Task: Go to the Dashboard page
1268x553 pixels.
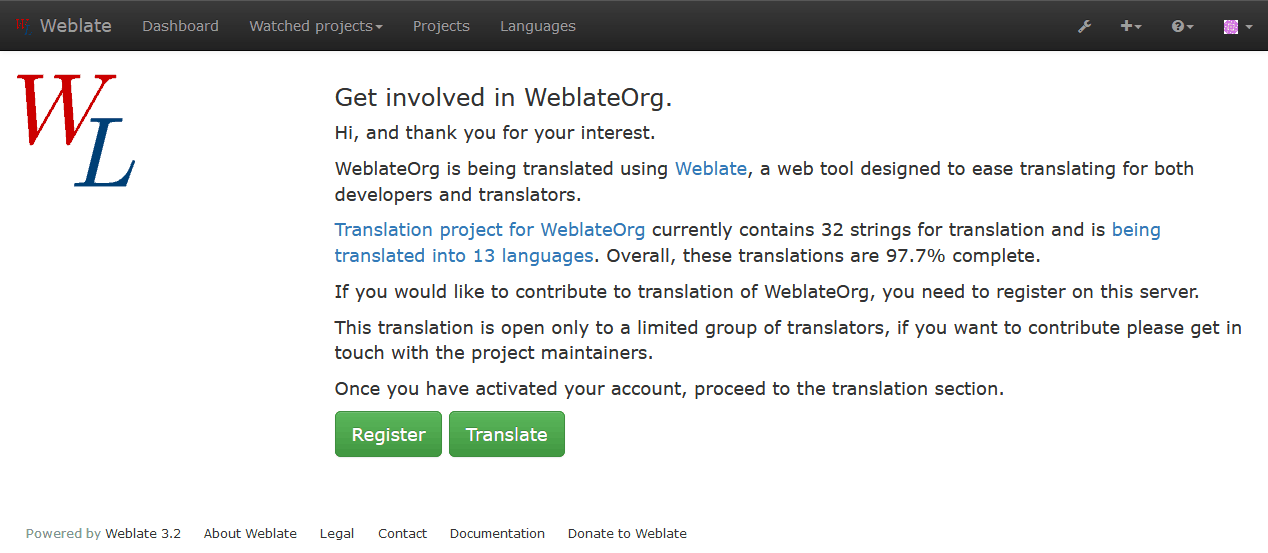Action: click(x=180, y=26)
